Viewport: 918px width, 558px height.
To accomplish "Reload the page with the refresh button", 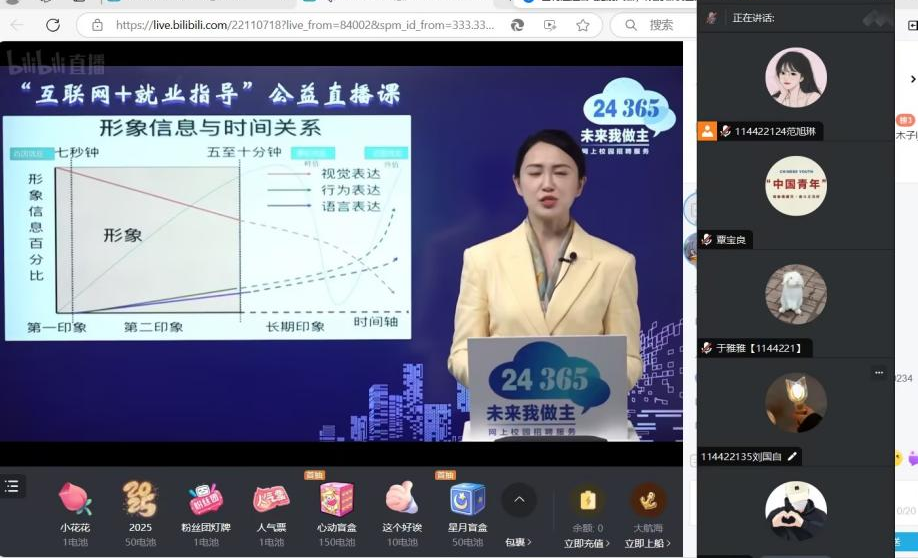I will [x=53, y=25].
